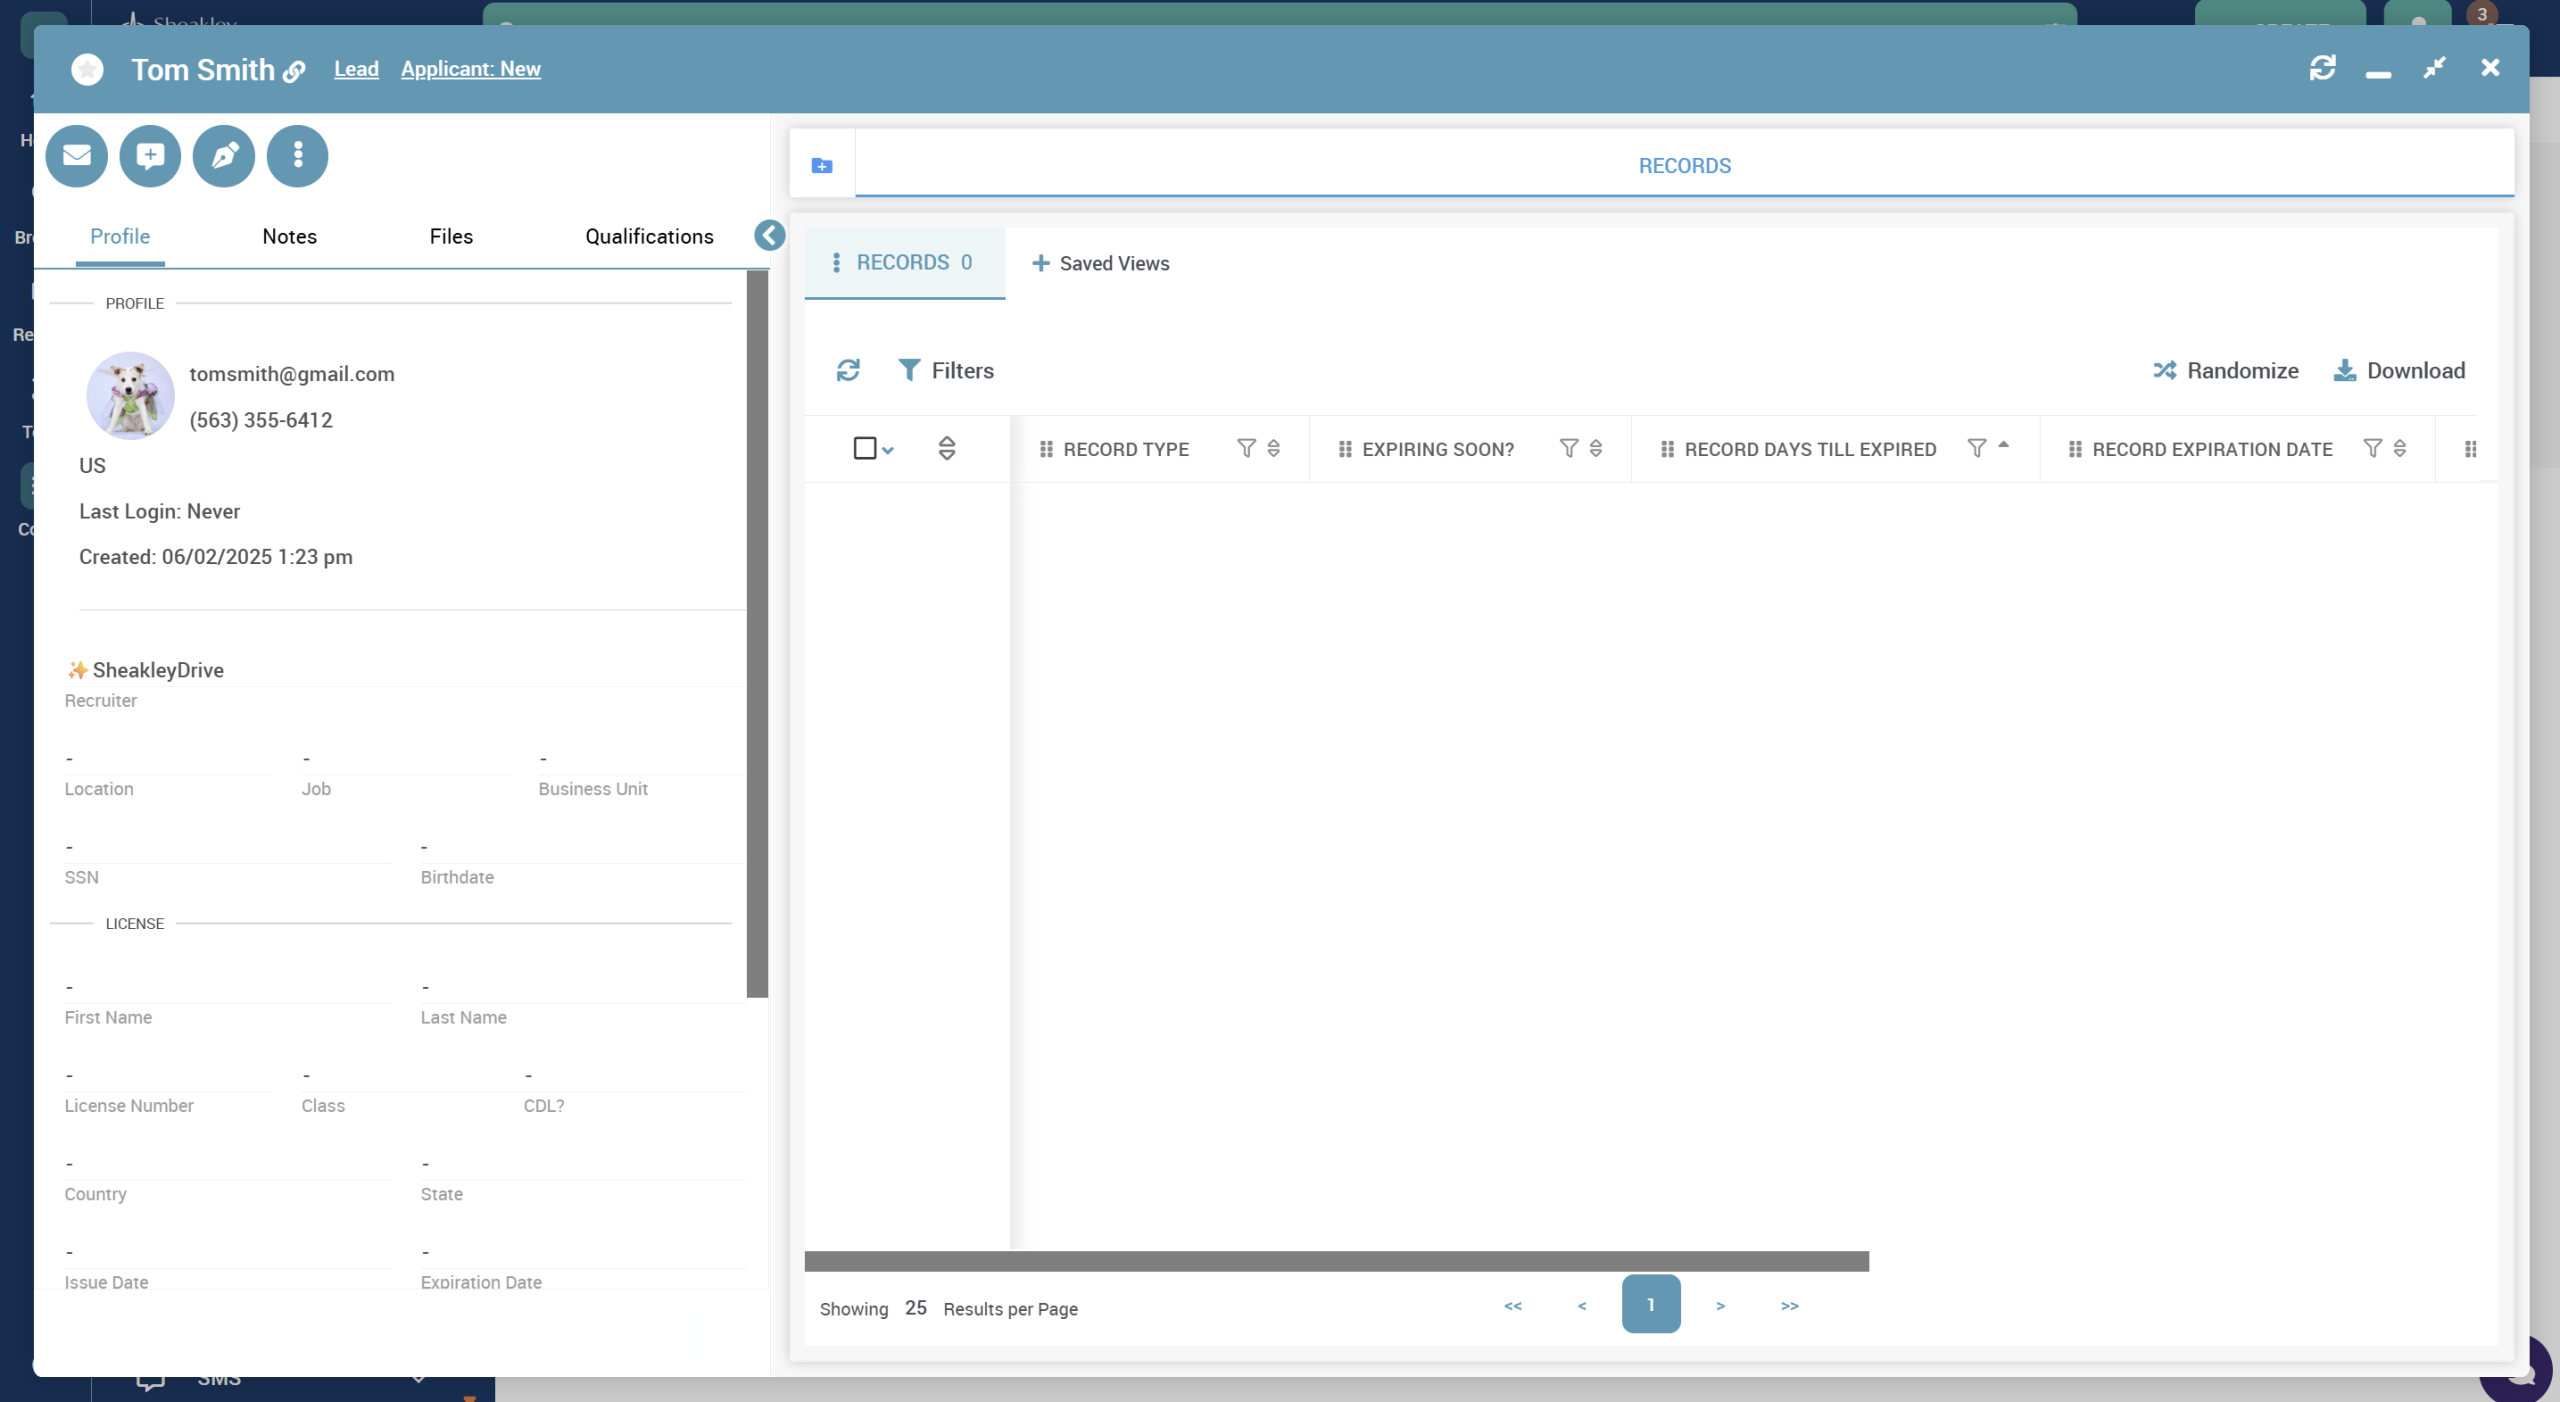Viewport: 2560px width, 1402px height.
Task: Open the vertical three-dot actions menu
Action: 297,156
